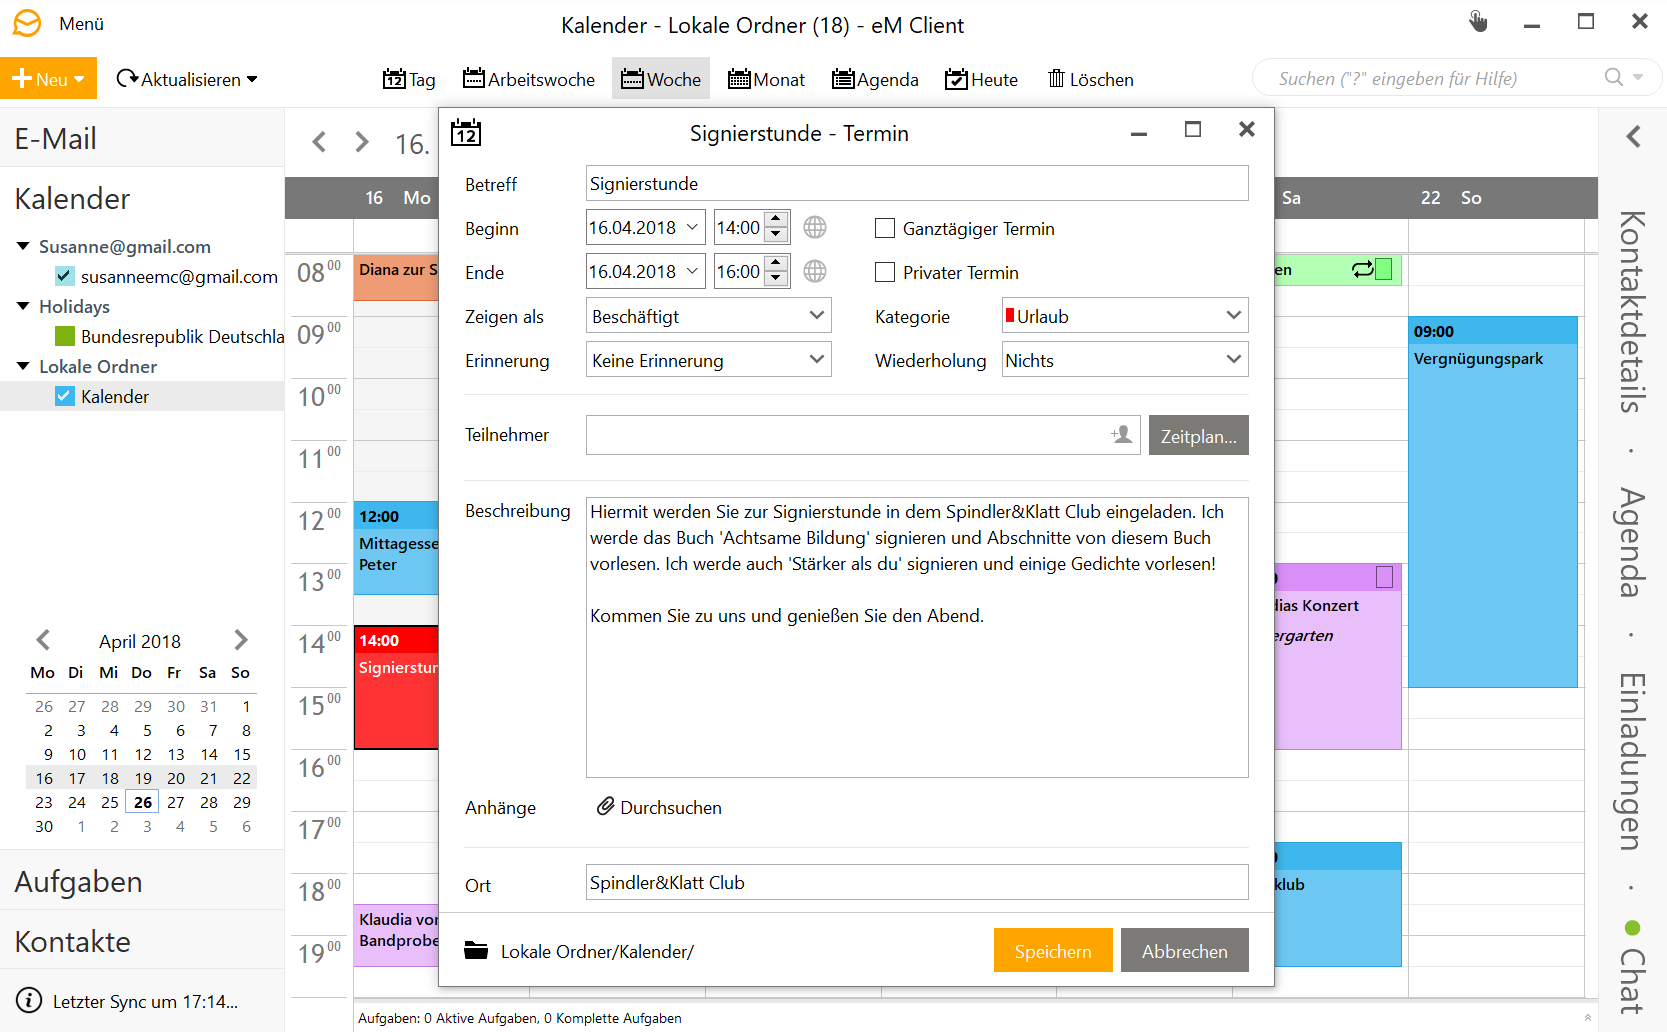
Task: Open the search options dropdown arrow
Action: (x=1638, y=77)
